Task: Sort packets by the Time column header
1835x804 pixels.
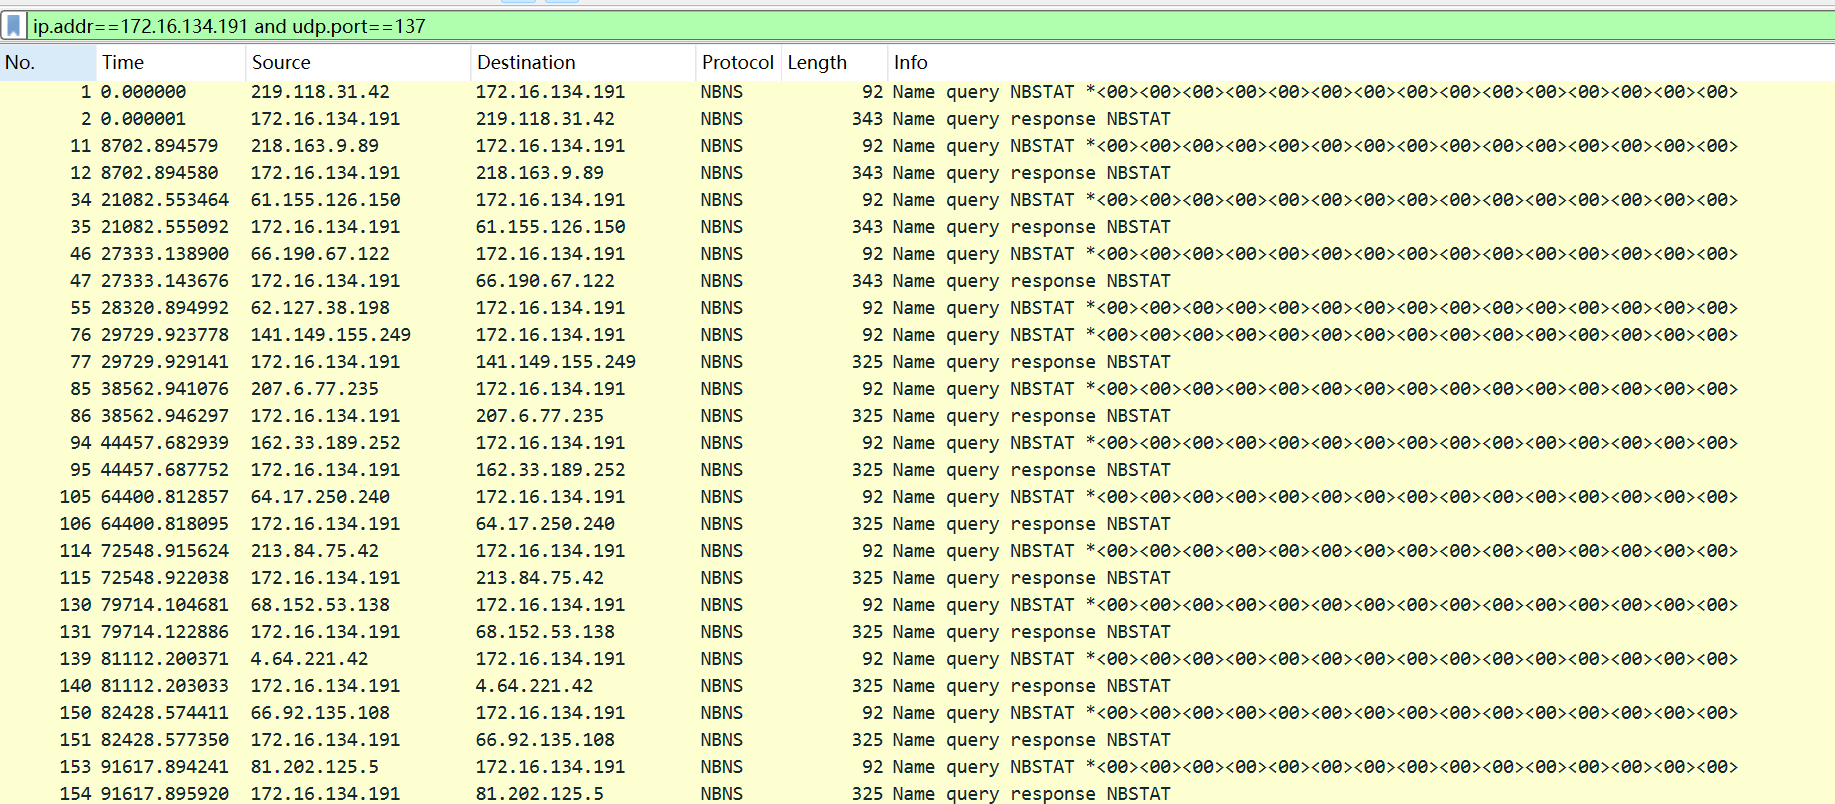Action: (x=171, y=62)
